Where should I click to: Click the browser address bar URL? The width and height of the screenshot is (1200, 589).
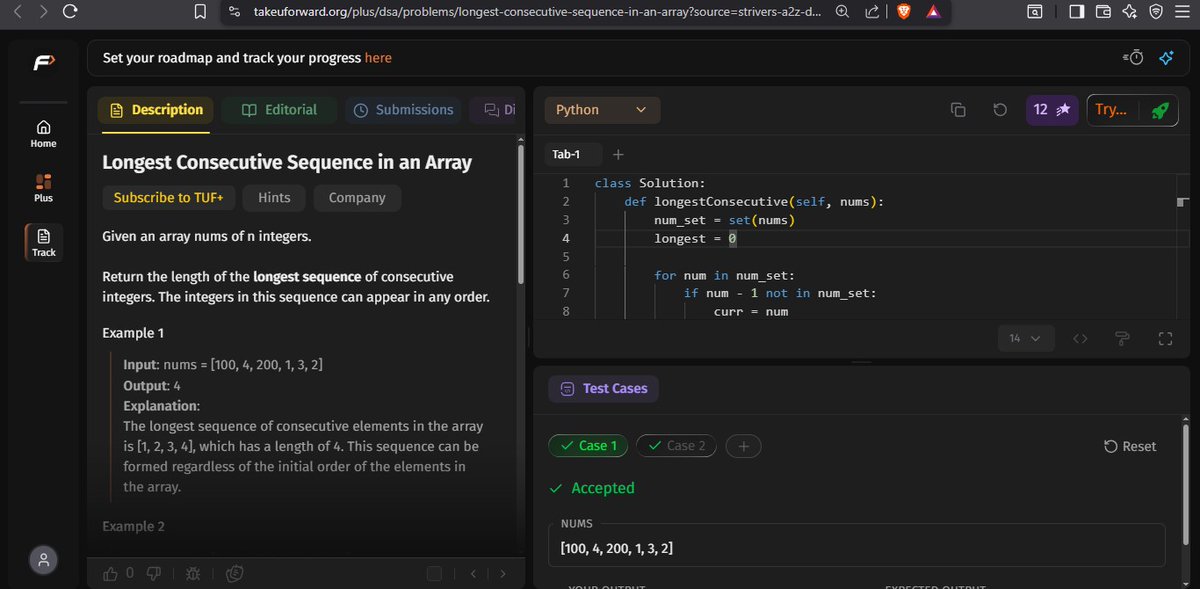coord(538,12)
